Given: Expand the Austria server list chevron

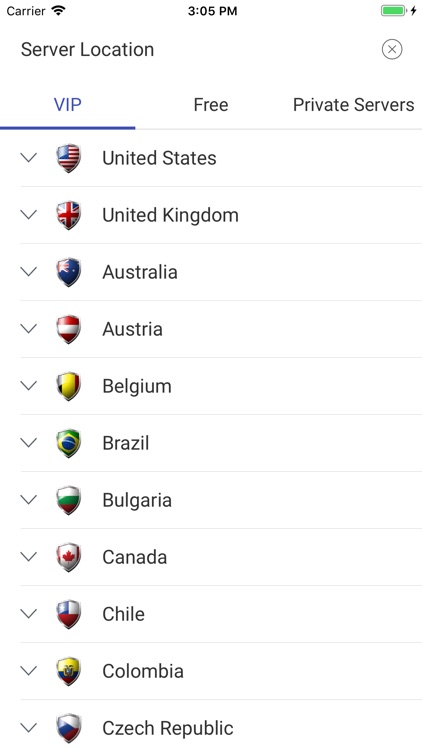Looking at the screenshot, I should (x=29, y=329).
